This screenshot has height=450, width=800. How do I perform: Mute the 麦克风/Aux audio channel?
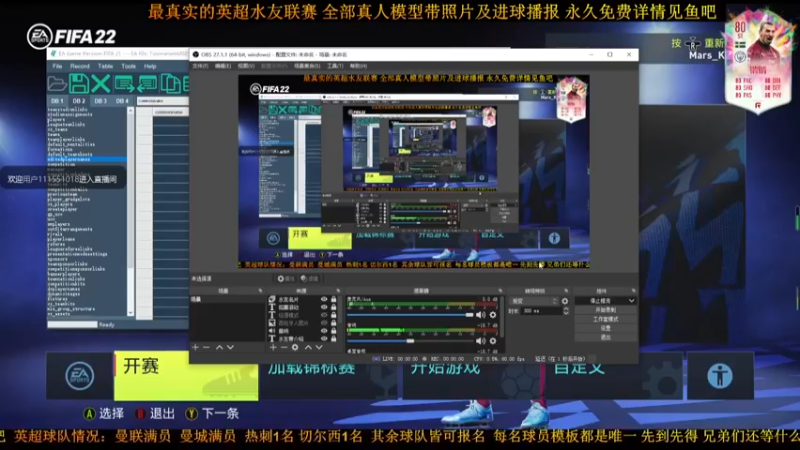click(x=480, y=315)
